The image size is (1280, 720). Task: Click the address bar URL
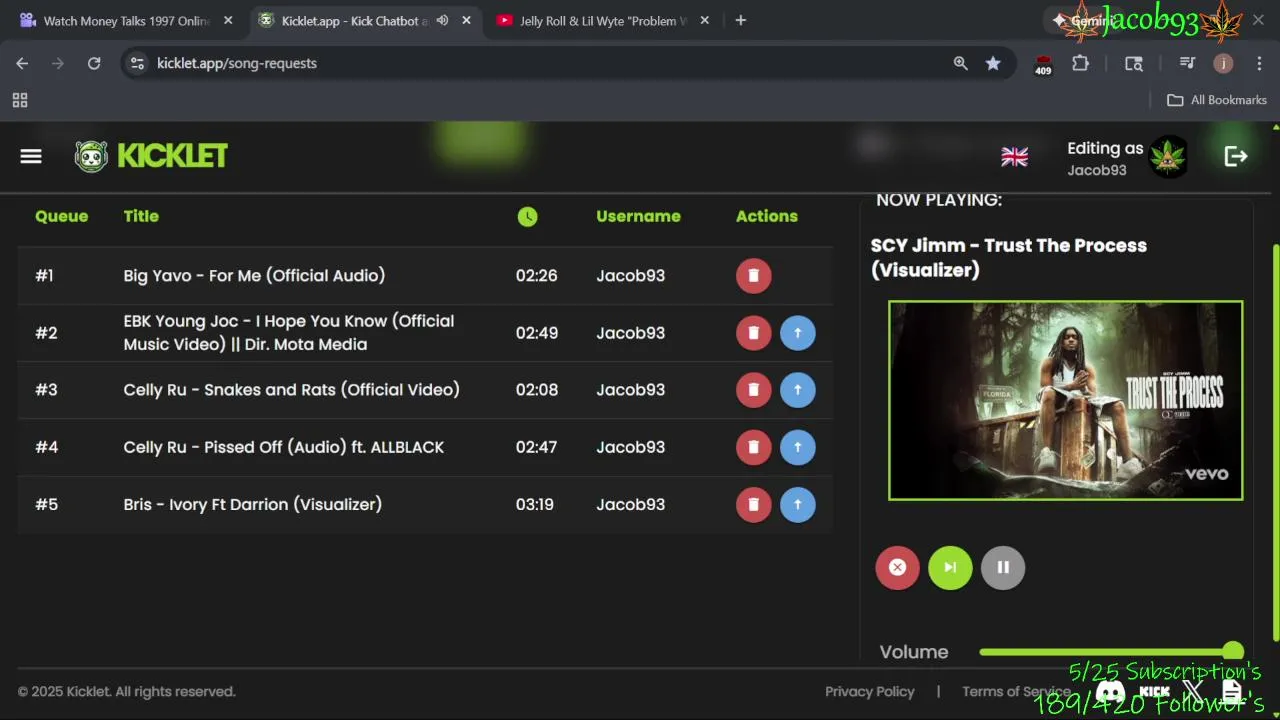pos(237,63)
